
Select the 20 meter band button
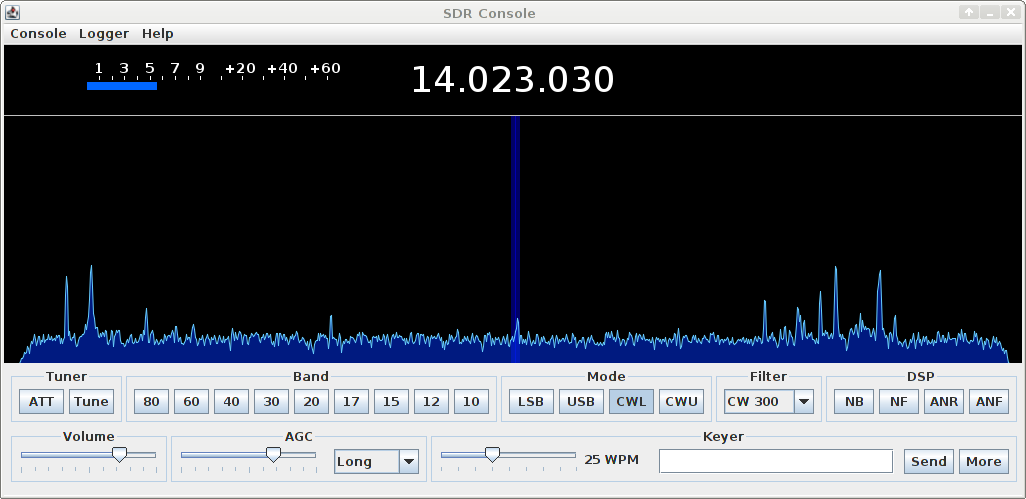tap(311, 402)
